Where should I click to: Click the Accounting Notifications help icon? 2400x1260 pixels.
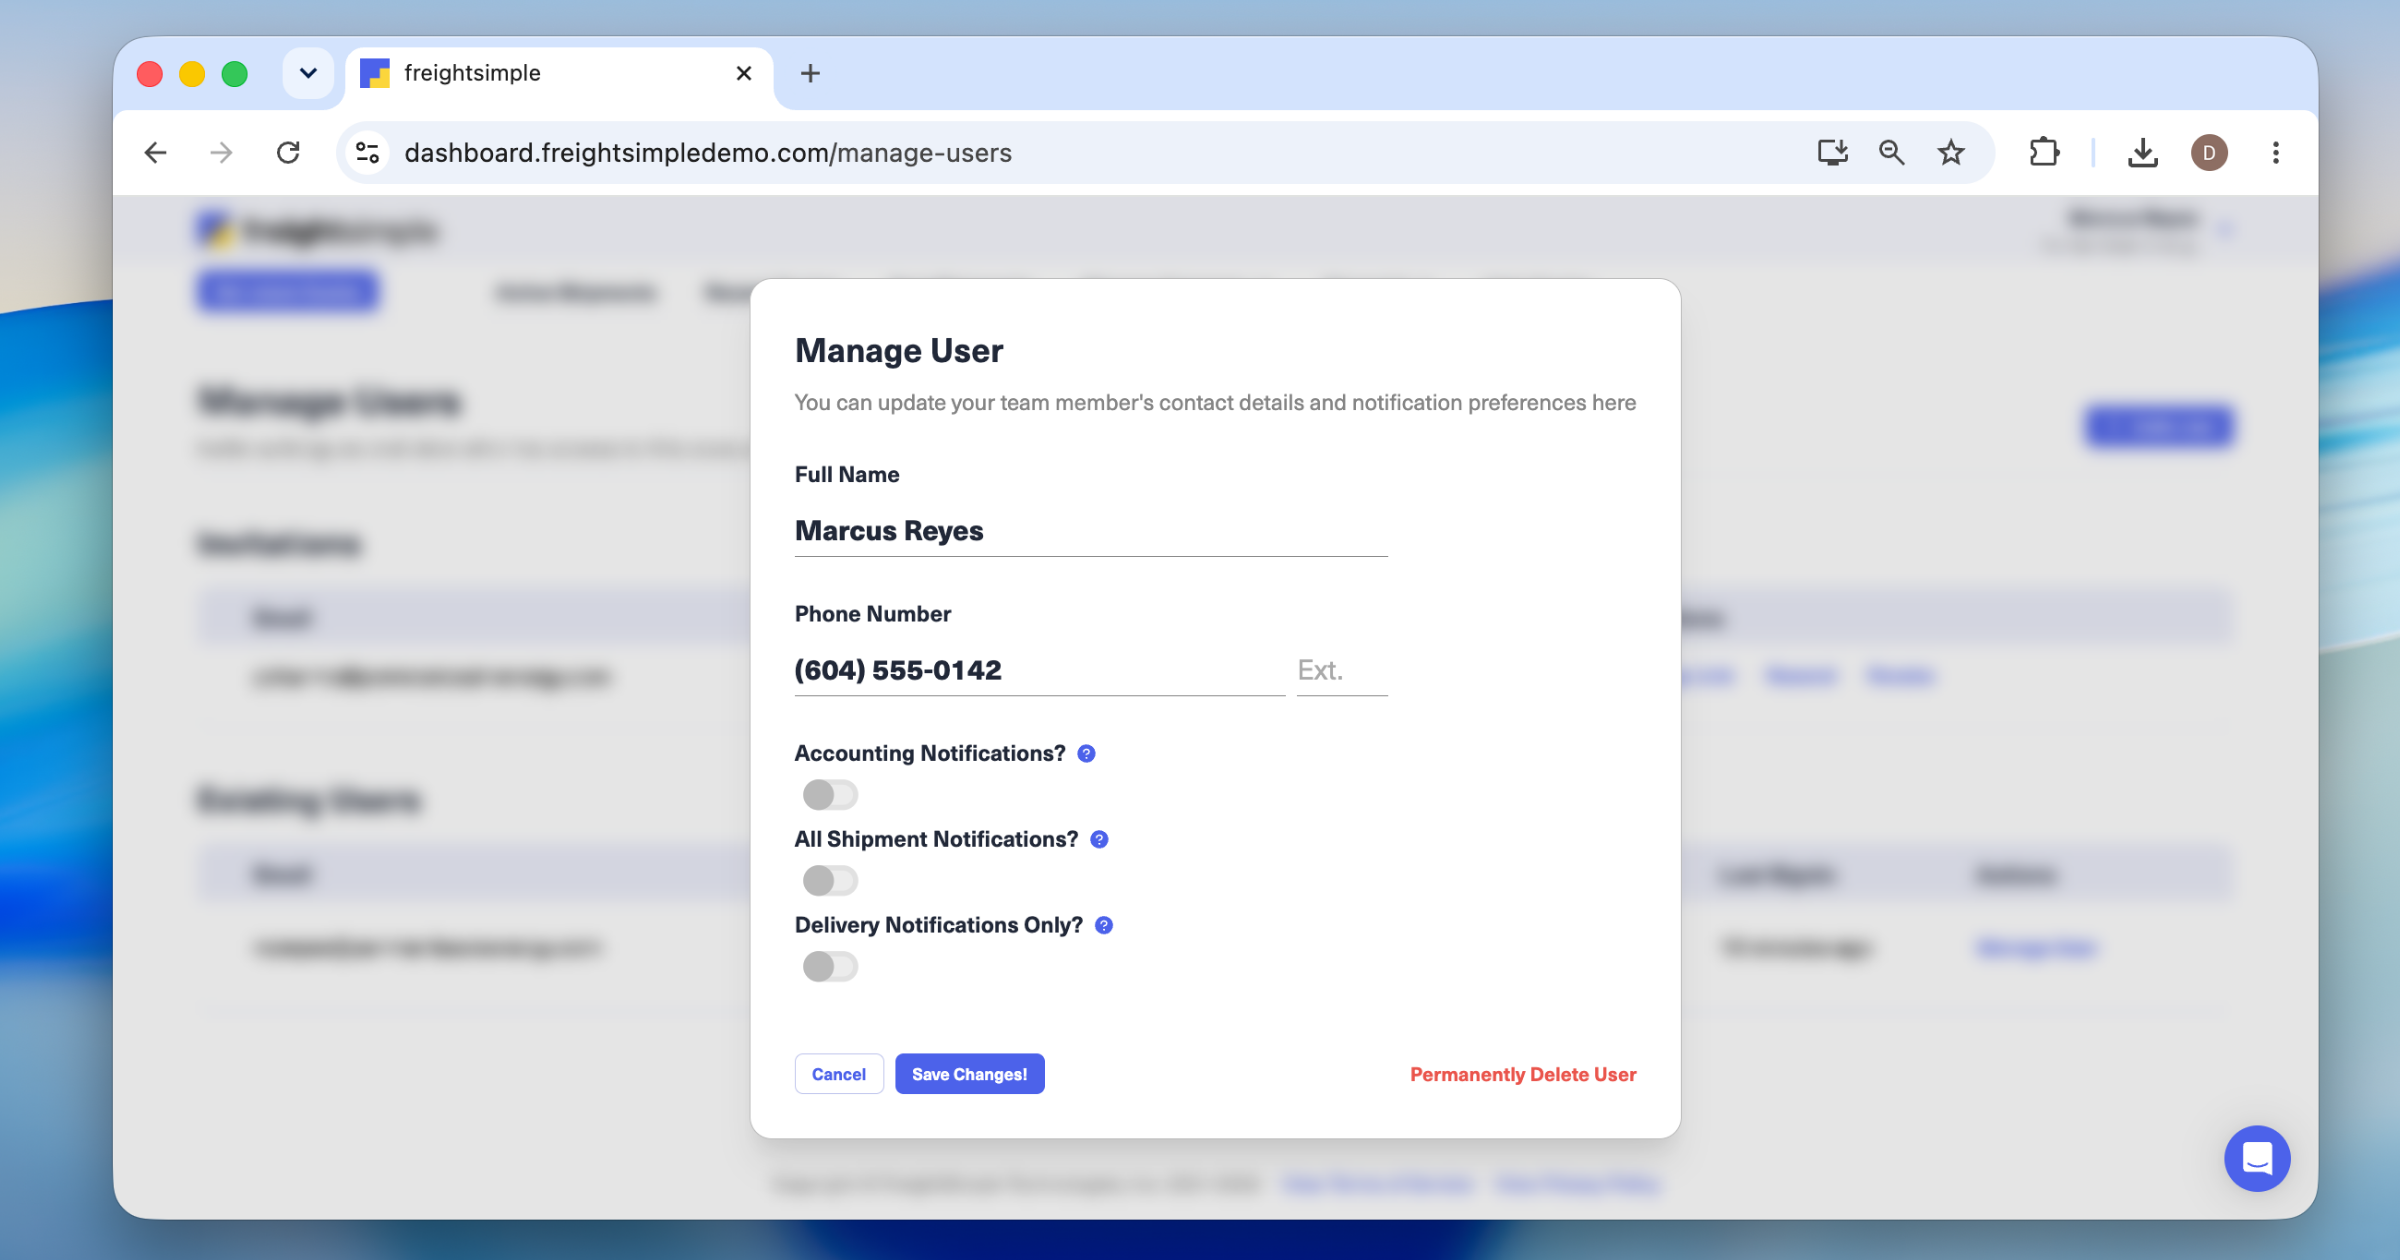coord(1086,754)
